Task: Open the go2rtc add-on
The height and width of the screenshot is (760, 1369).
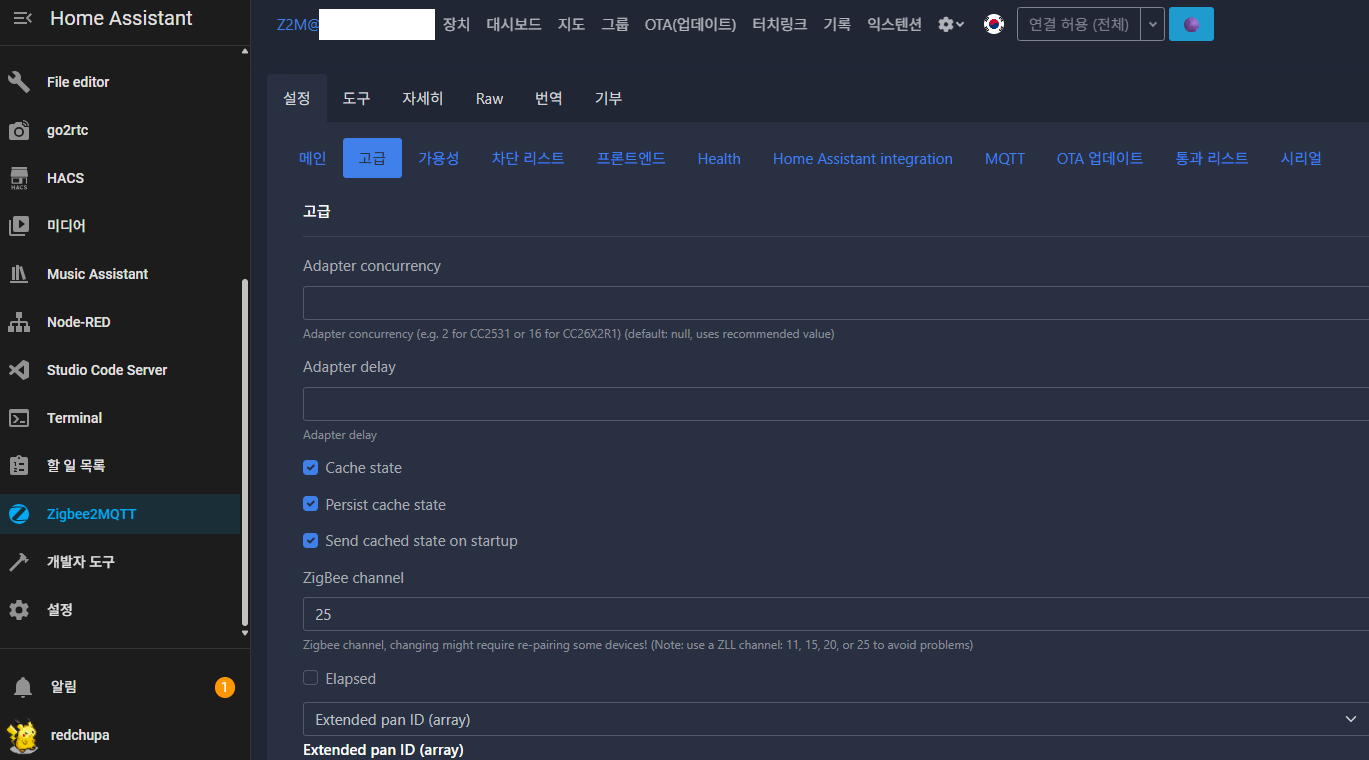Action: (x=66, y=129)
